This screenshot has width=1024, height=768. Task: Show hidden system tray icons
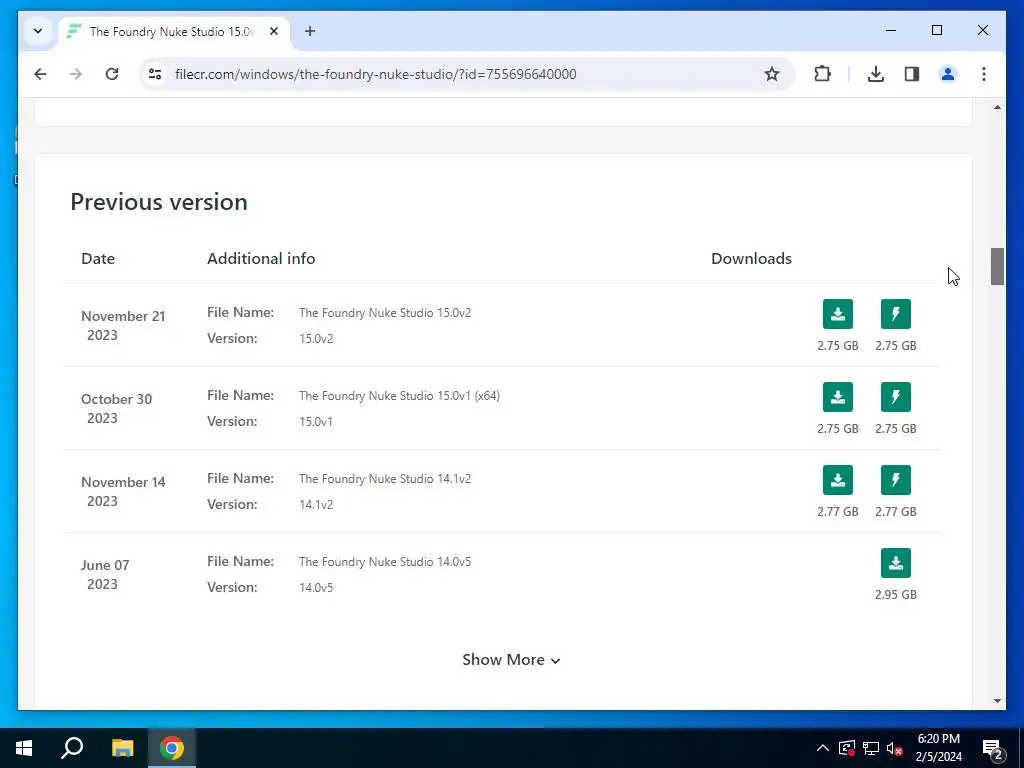[x=823, y=748]
